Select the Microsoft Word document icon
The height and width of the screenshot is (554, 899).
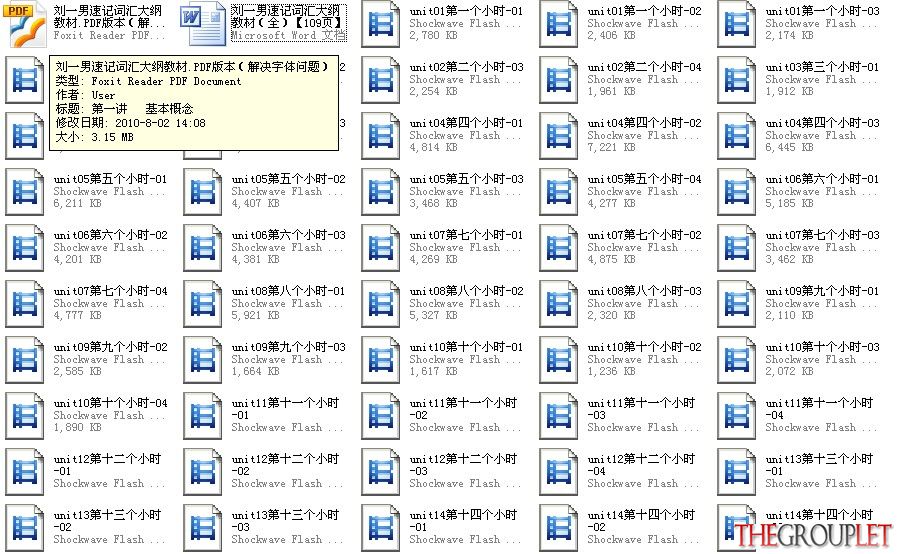[x=202, y=24]
